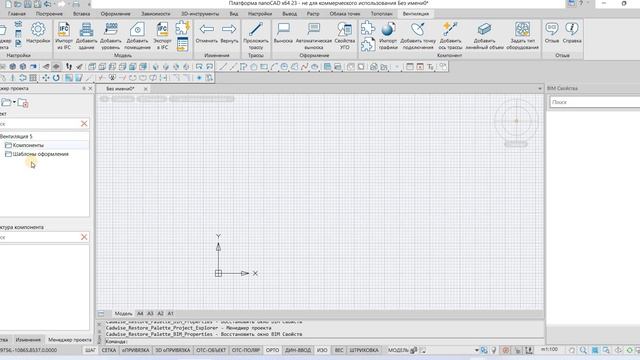Click puzzle piece with lightning icon
This screenshot has height=360, width=640.
(x=182, y=28)
